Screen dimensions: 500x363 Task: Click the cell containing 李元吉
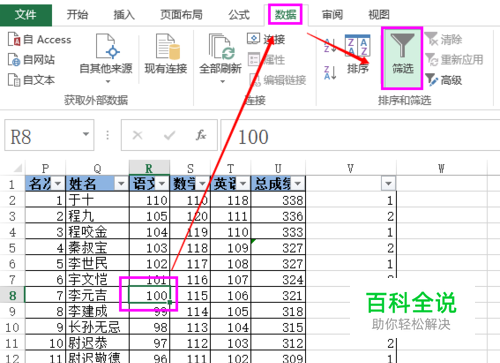click(97, 295)
